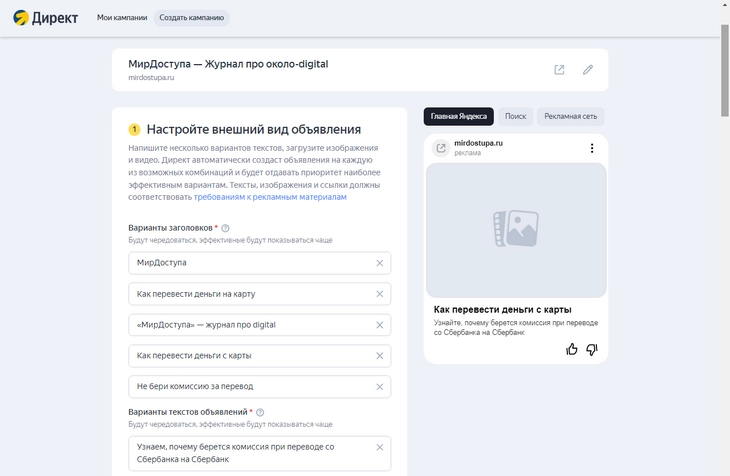Open ad preview three-dot menu
Image resolution: width=730 pixels, height=476 pixels.
pos(592,148)
